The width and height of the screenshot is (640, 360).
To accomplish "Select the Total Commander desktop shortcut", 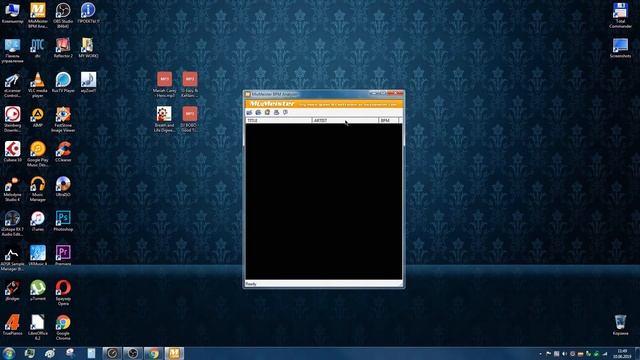I will pos(620,15).
